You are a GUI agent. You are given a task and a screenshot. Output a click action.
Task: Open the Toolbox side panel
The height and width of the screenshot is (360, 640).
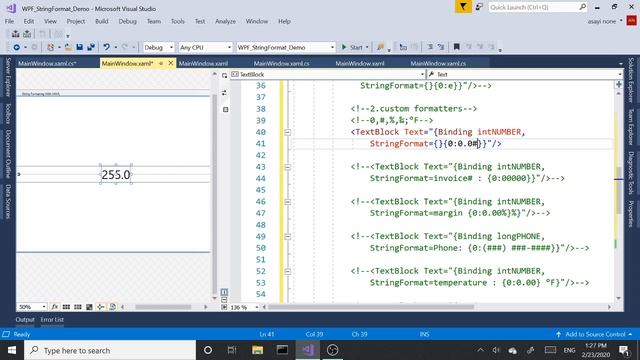(8, 113)
